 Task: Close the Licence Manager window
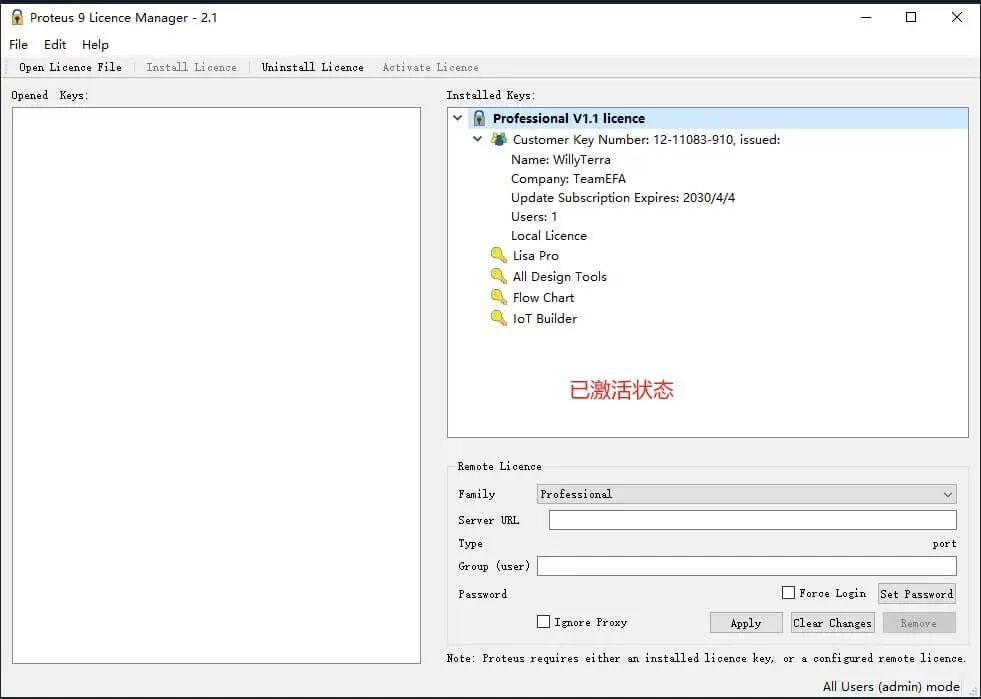coord(957,18)
